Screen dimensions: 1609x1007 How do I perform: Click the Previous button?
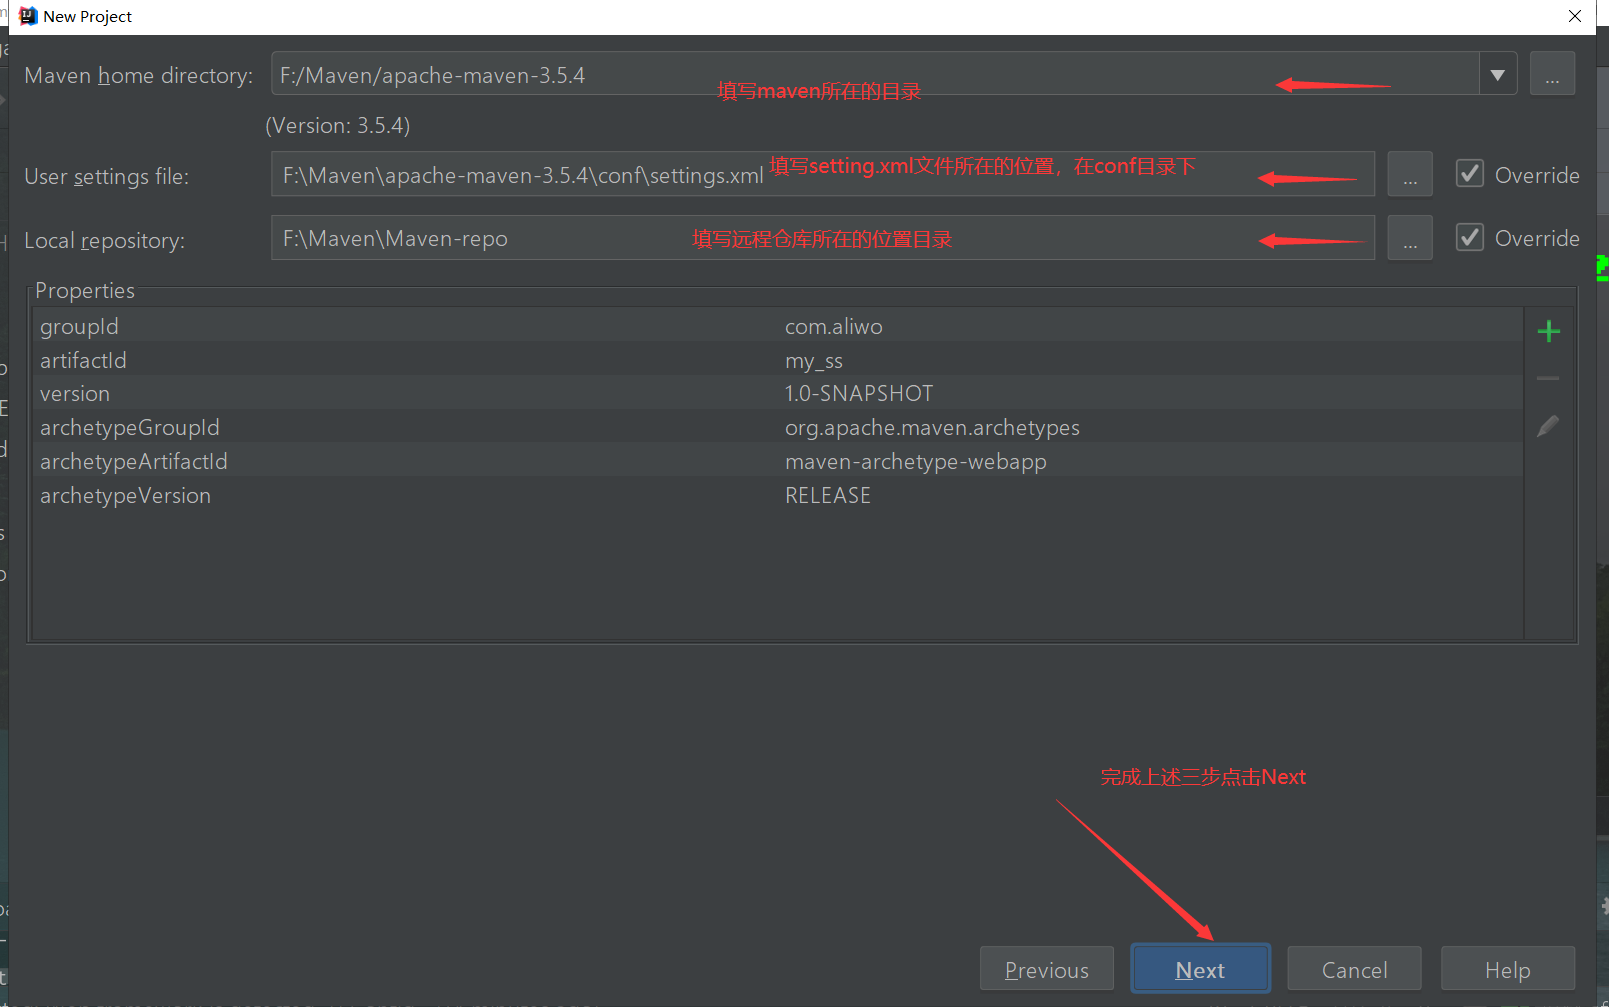1046,968
